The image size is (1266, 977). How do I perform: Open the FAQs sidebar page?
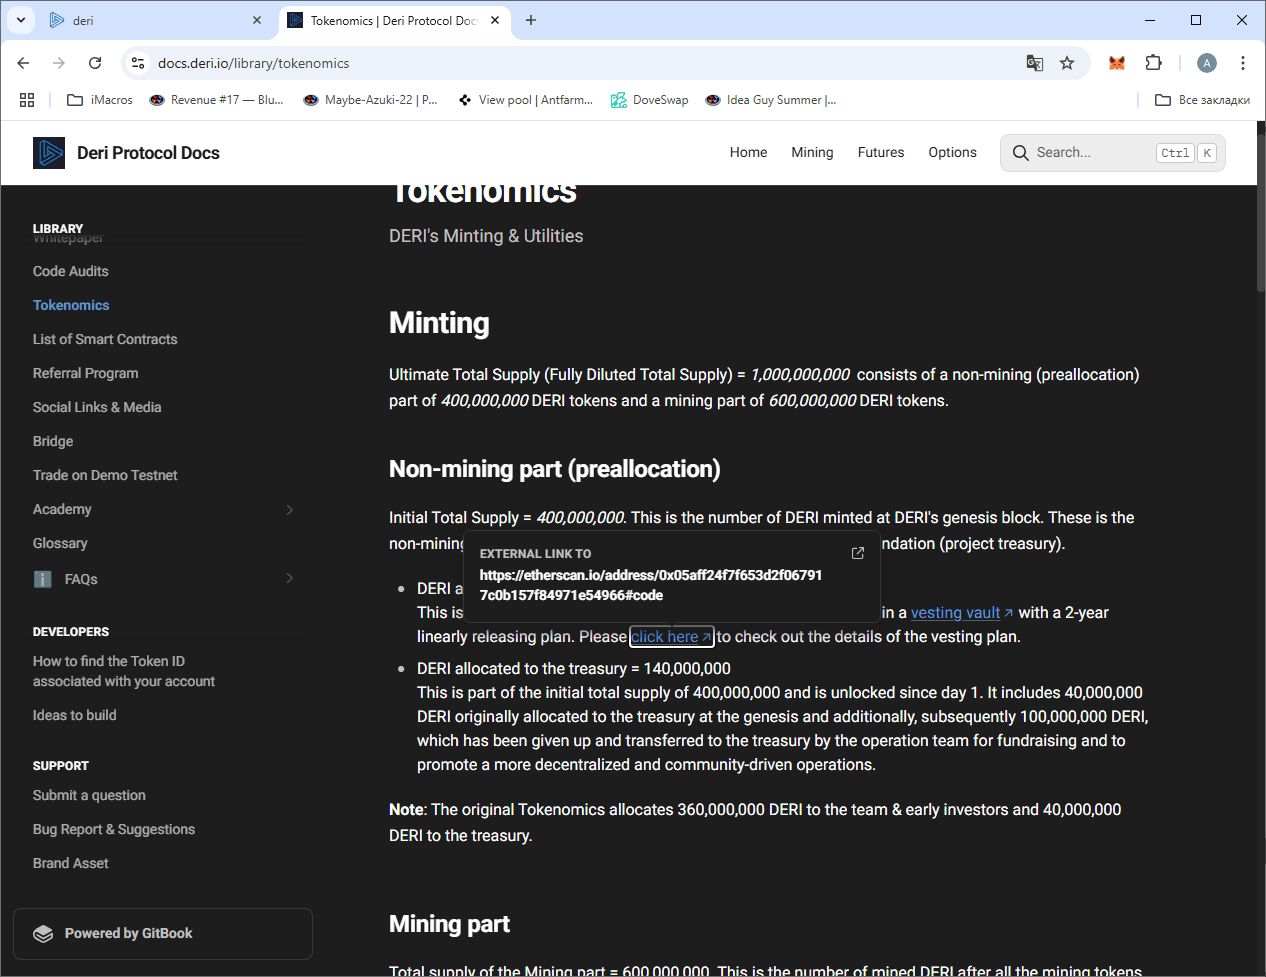81,579
